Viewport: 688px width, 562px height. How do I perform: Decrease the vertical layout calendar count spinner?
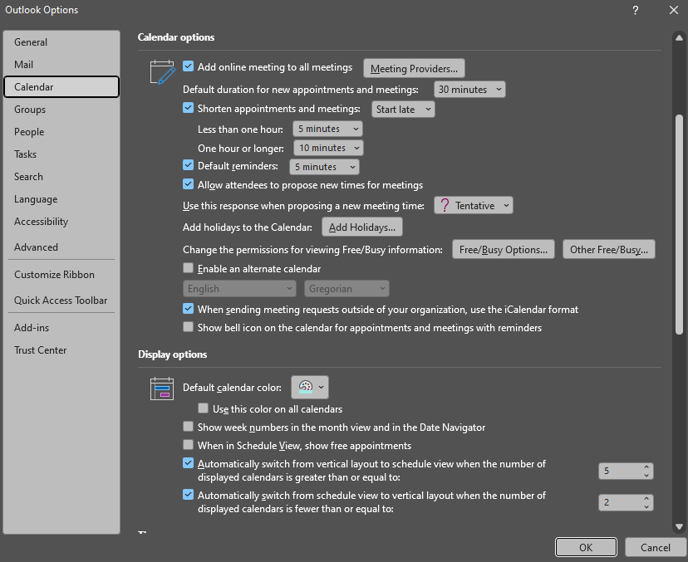(646, 507)
